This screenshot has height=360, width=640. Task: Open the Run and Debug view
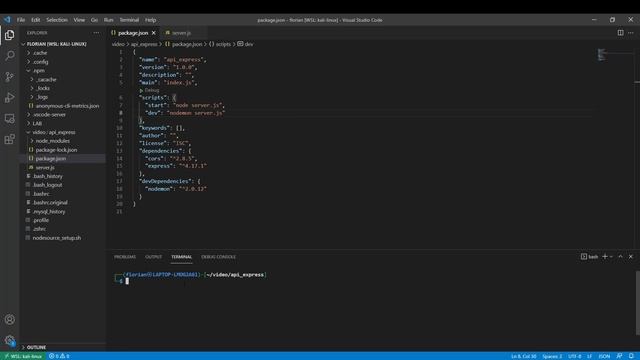point(9,98)
